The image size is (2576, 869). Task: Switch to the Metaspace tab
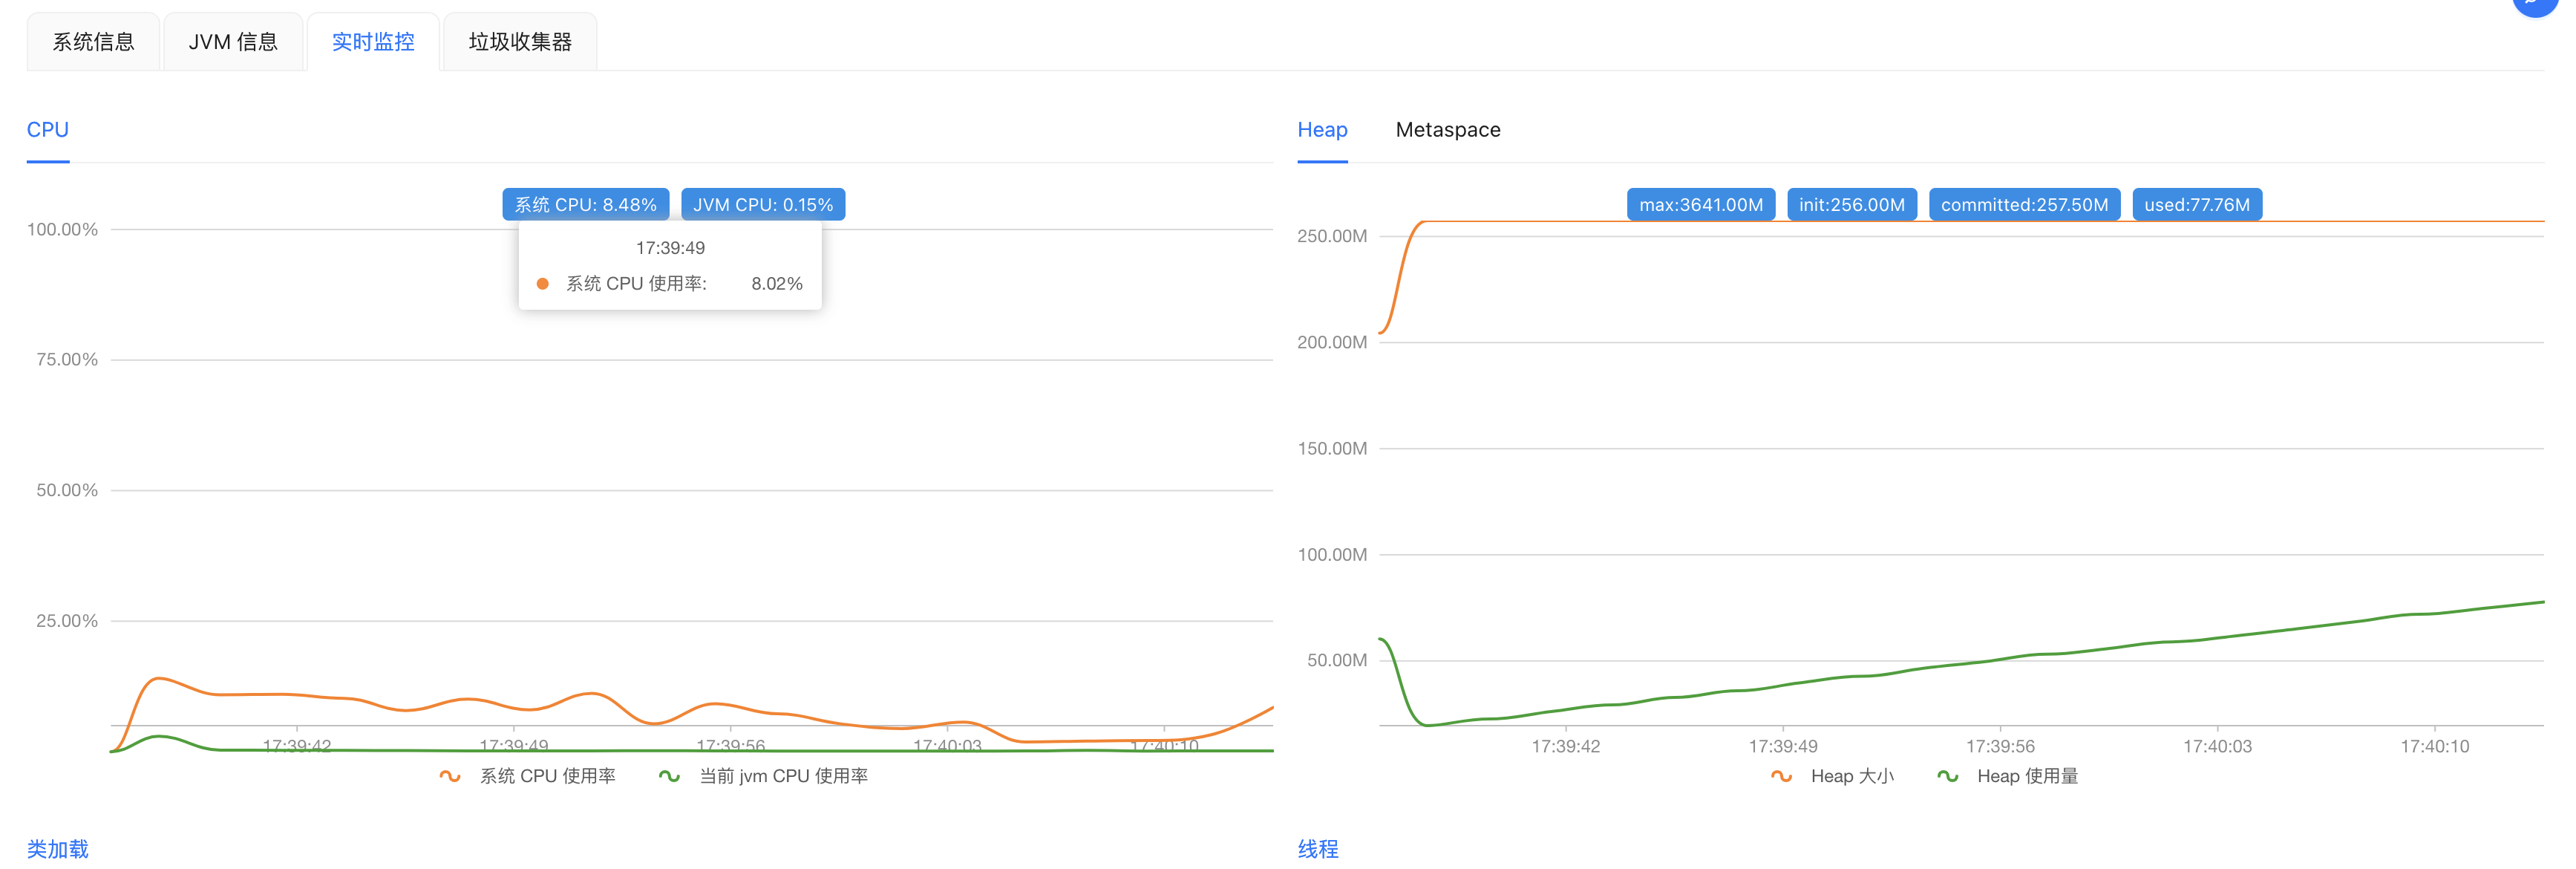tap(1447, 130)
